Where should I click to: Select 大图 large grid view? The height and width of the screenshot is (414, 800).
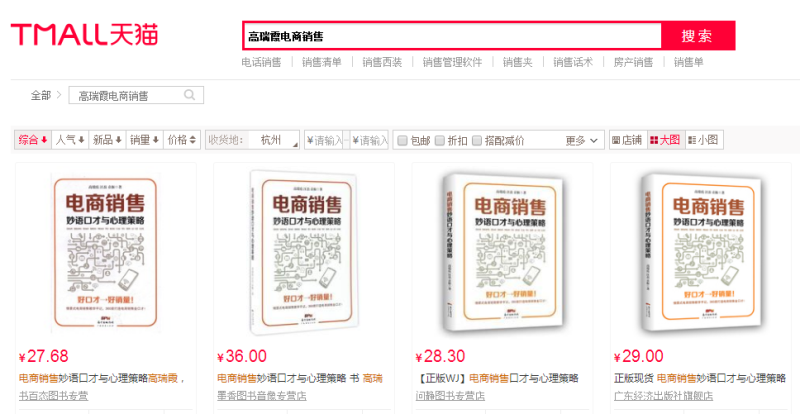pyautogui.click(x=665, y=140)
